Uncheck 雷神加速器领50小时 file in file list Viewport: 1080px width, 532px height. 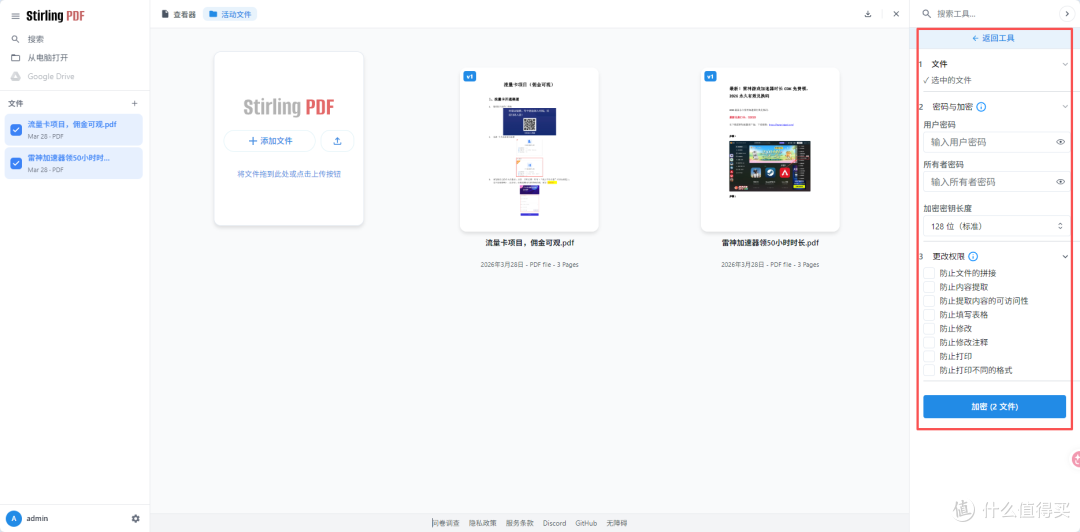[16, 163]
